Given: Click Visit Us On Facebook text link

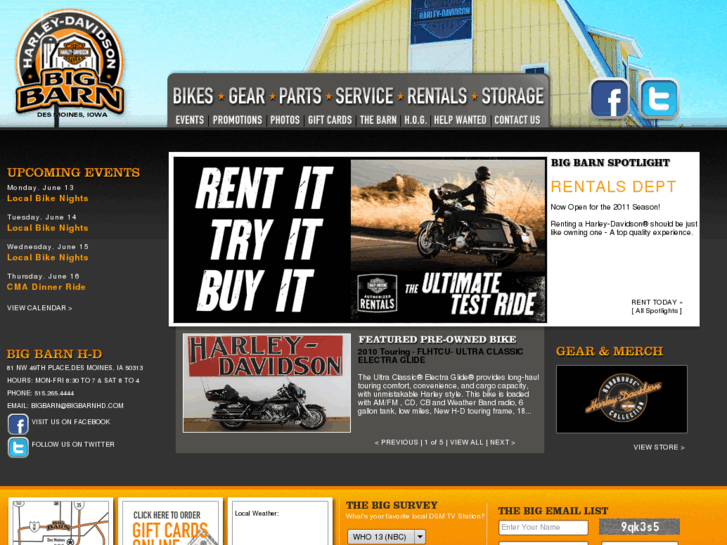Looking at the screenshot, I should 71,422.
